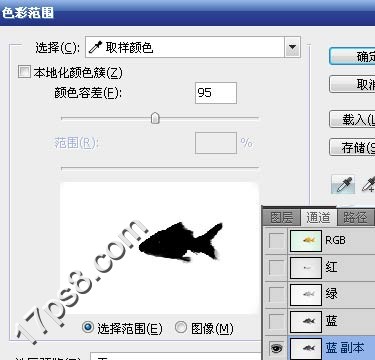
Task: Toggle visibility of the 红 channel
Action: 276,267
